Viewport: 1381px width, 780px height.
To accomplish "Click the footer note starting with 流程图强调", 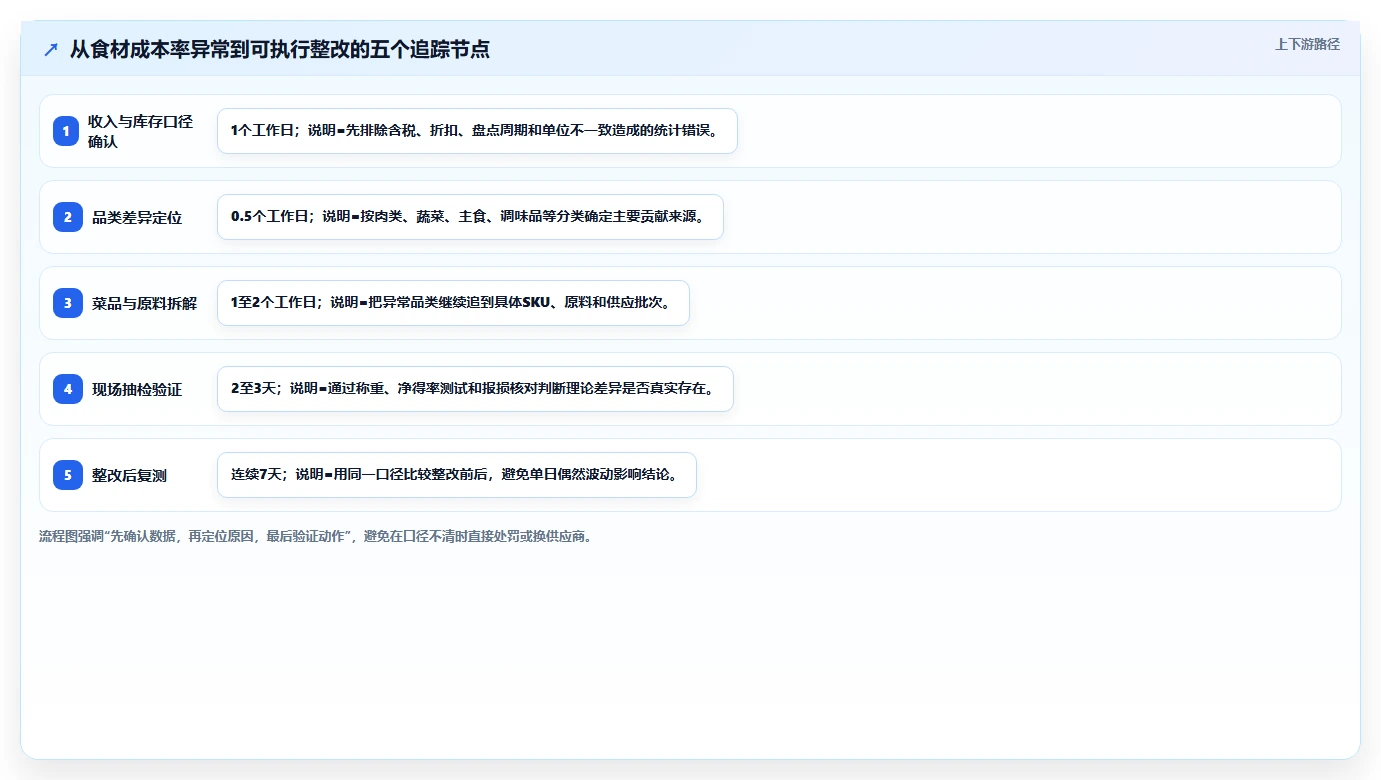I will point(315,536).
